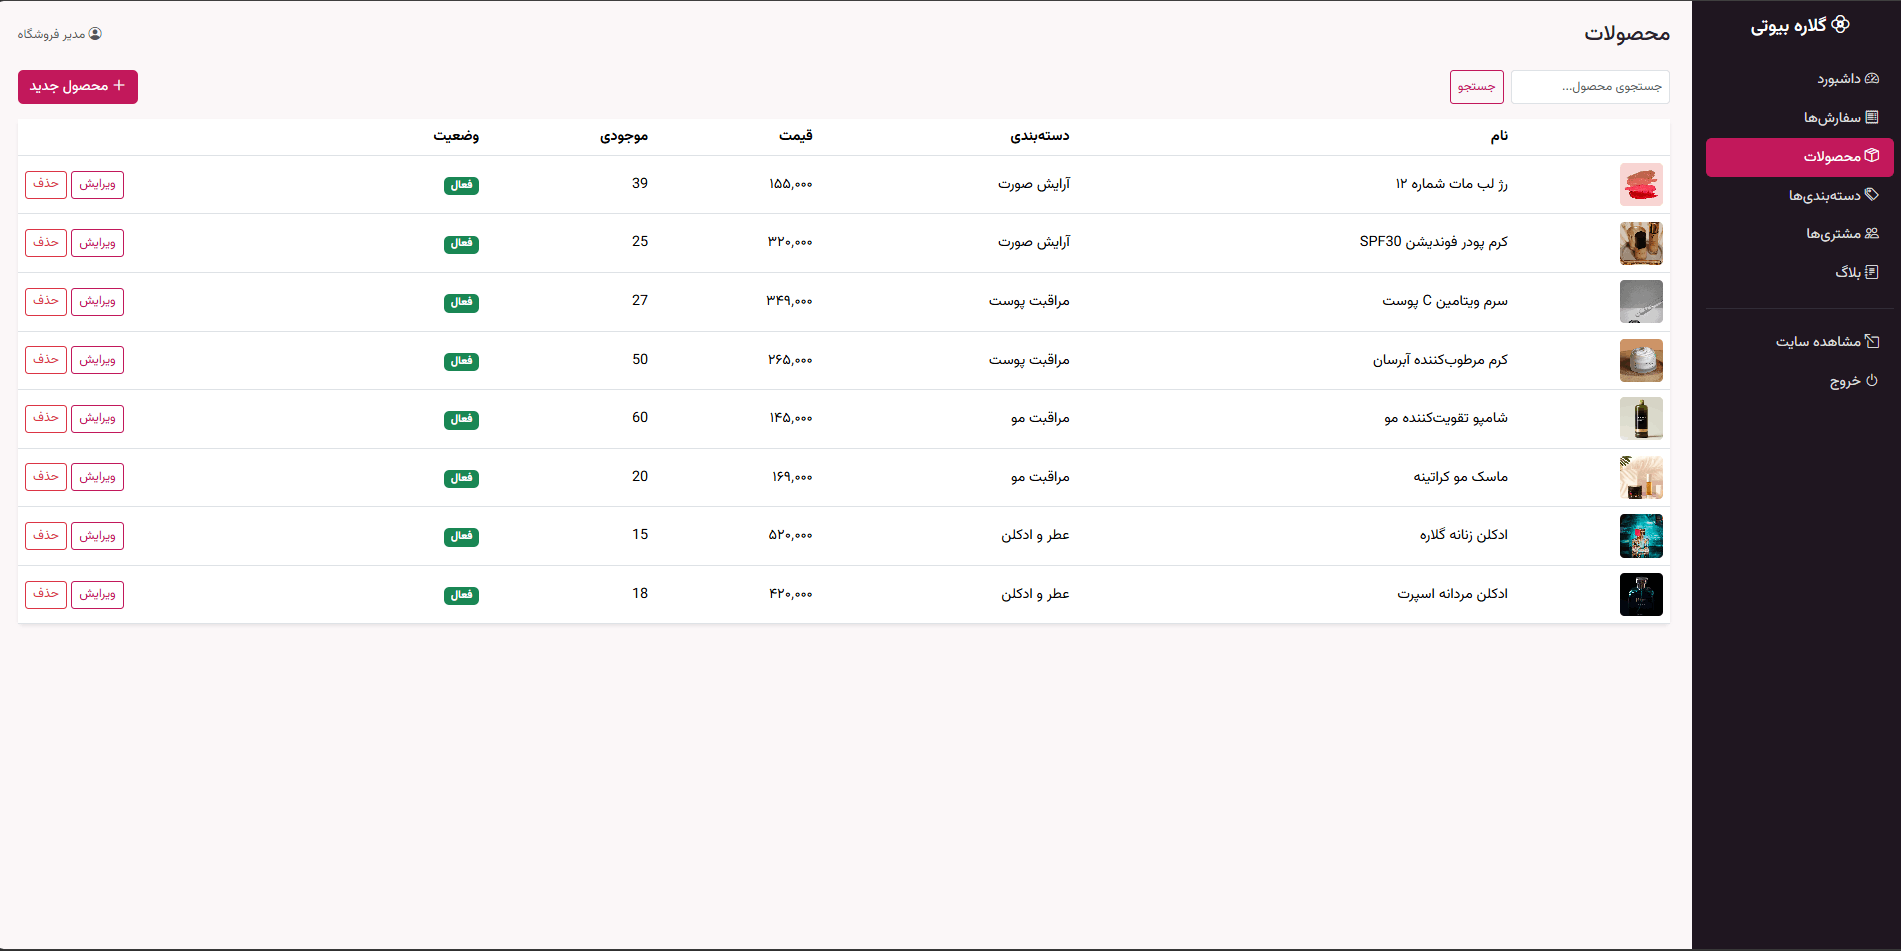The image size is (1901, 951).
Task: Click the price ۵۲۰,۰۰۰ in the table
Action: click(x=790, y=535)
